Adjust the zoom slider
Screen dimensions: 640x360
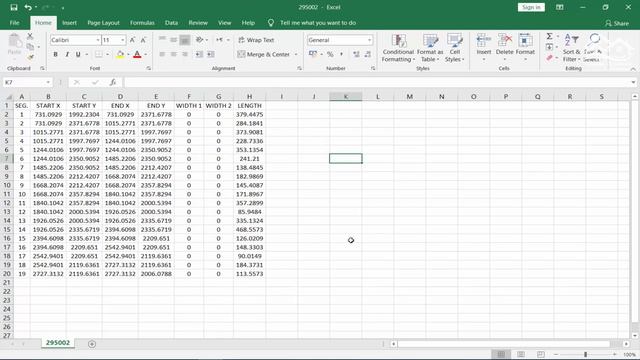(585, 354)
